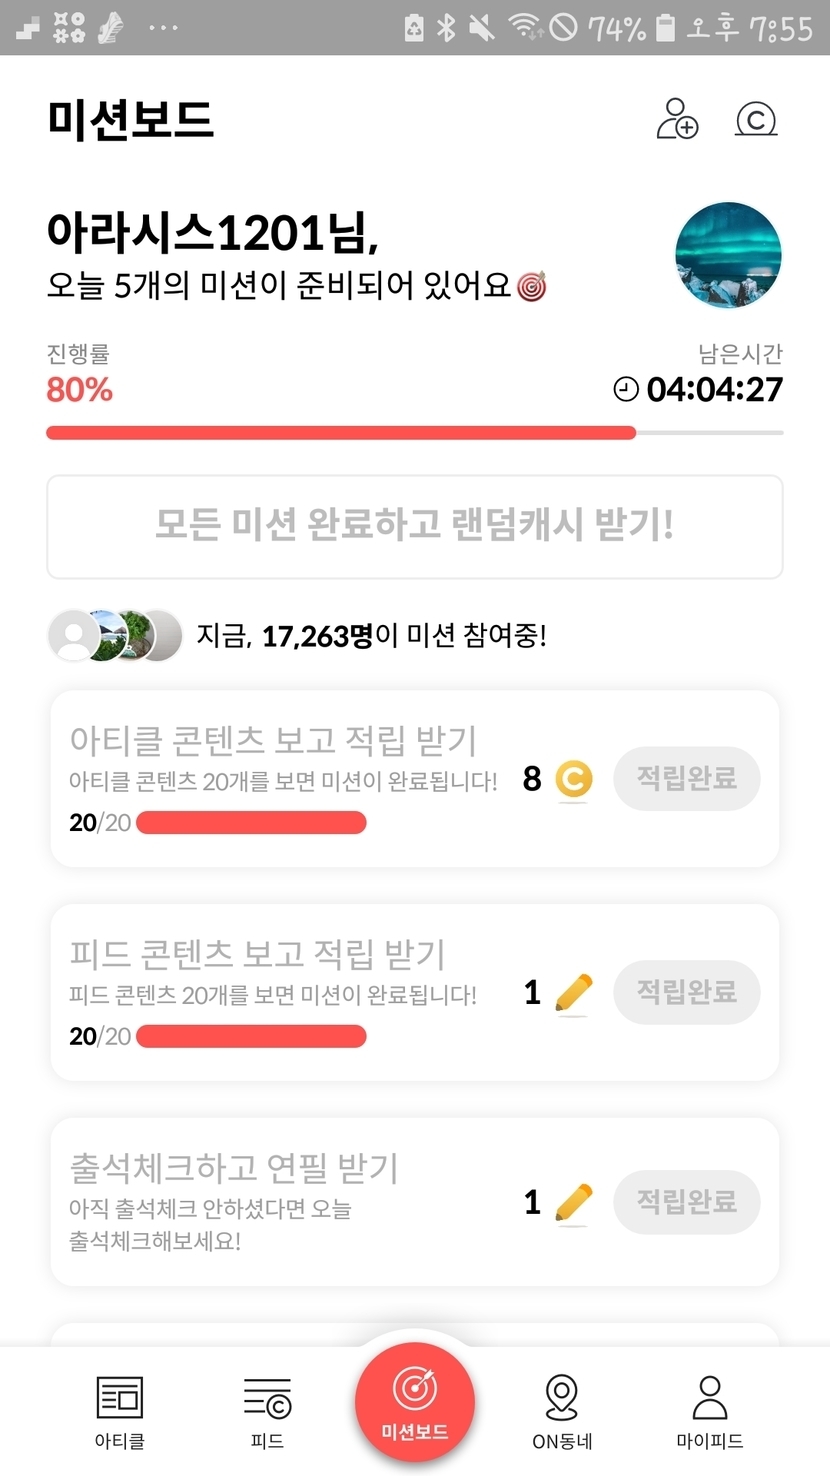Click the gold coin reward icon

point(573,779)
